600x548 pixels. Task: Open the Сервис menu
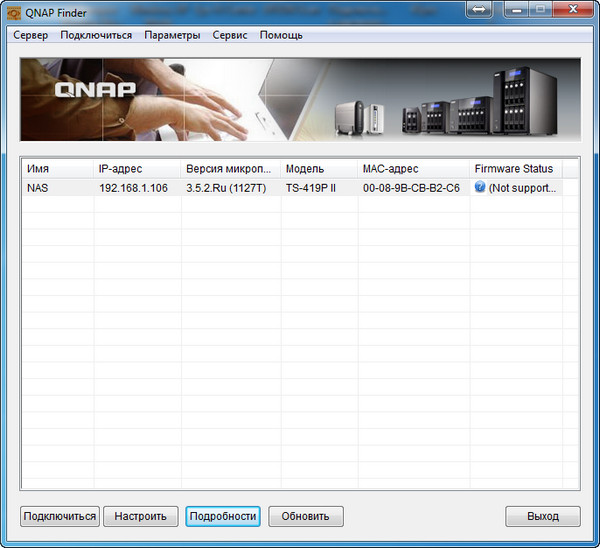pyautogui.click(x=230, y=35)
